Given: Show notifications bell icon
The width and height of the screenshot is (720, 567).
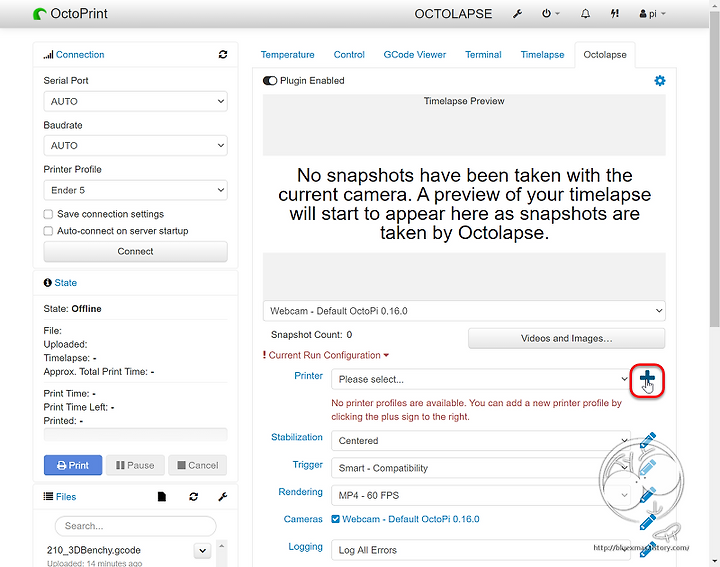Looking at the screenshot, I should (585, 14).
